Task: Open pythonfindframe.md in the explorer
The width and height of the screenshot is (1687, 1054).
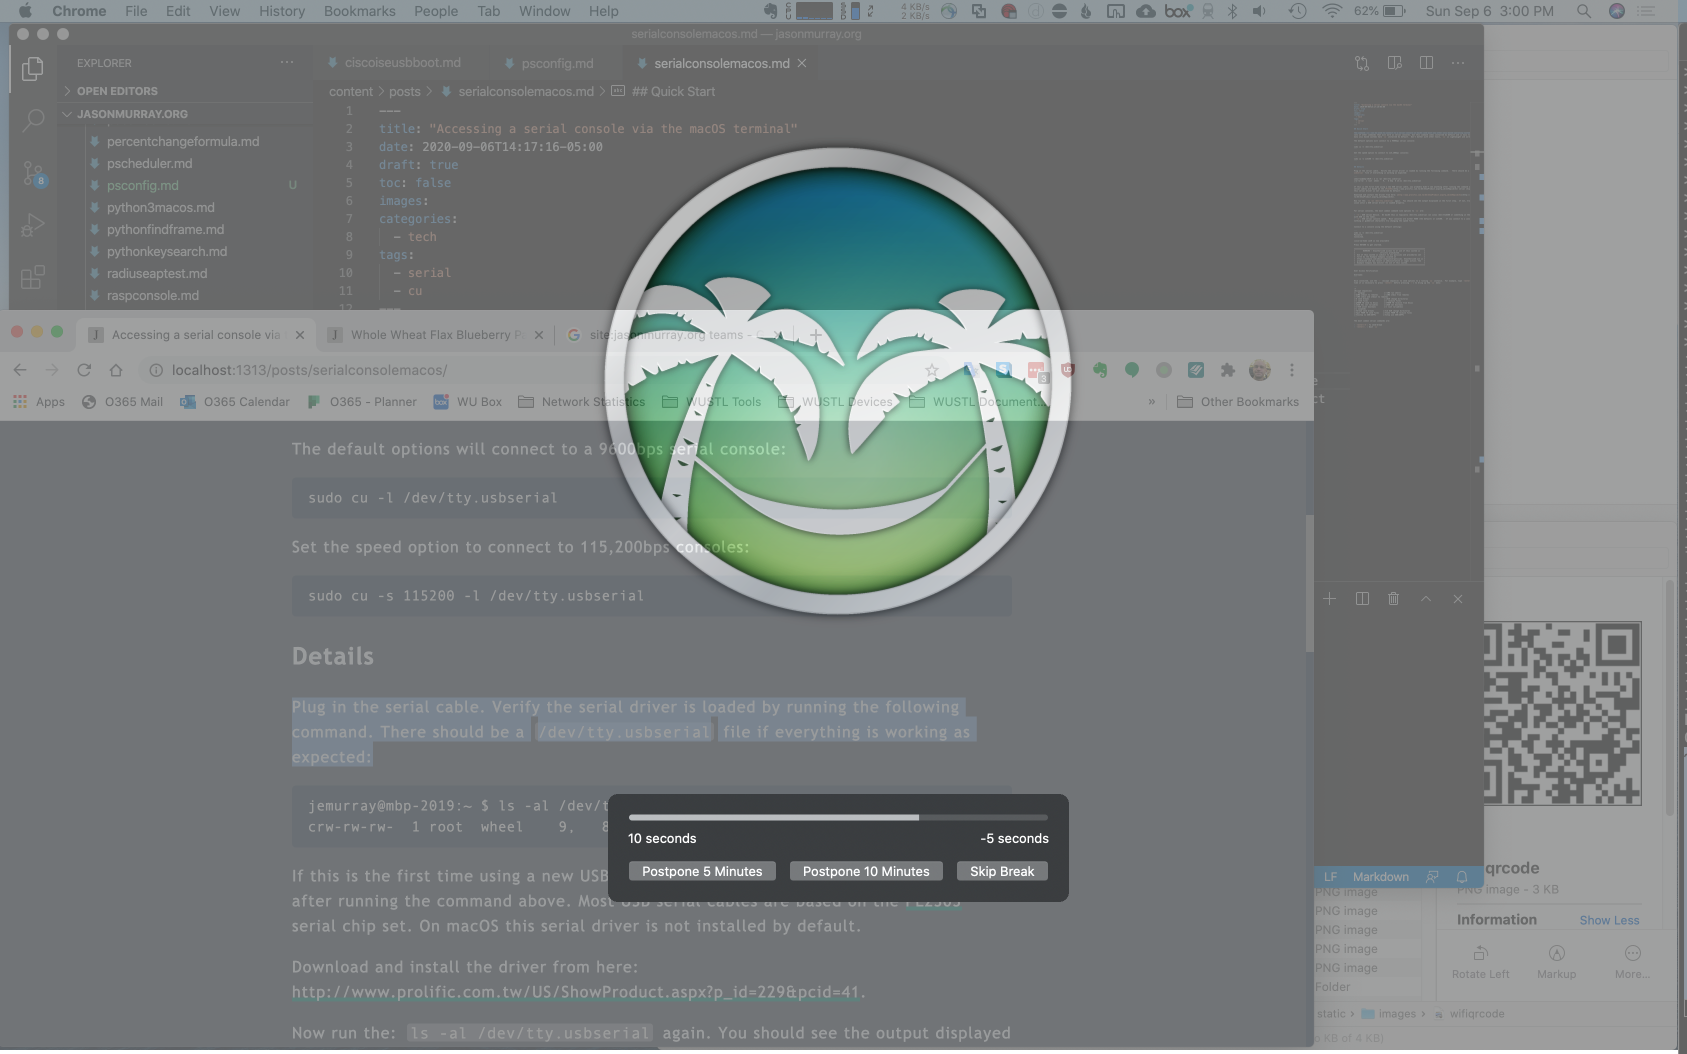Action: (165, 229)
